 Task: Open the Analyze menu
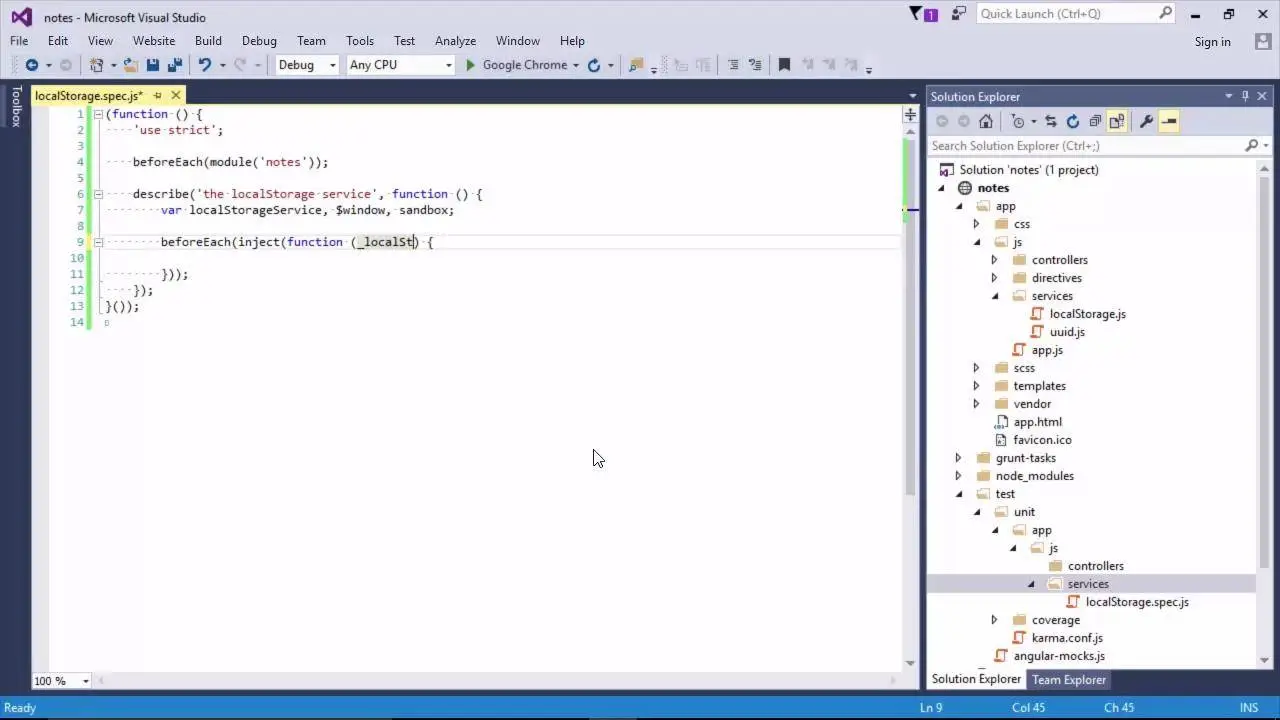455,41
